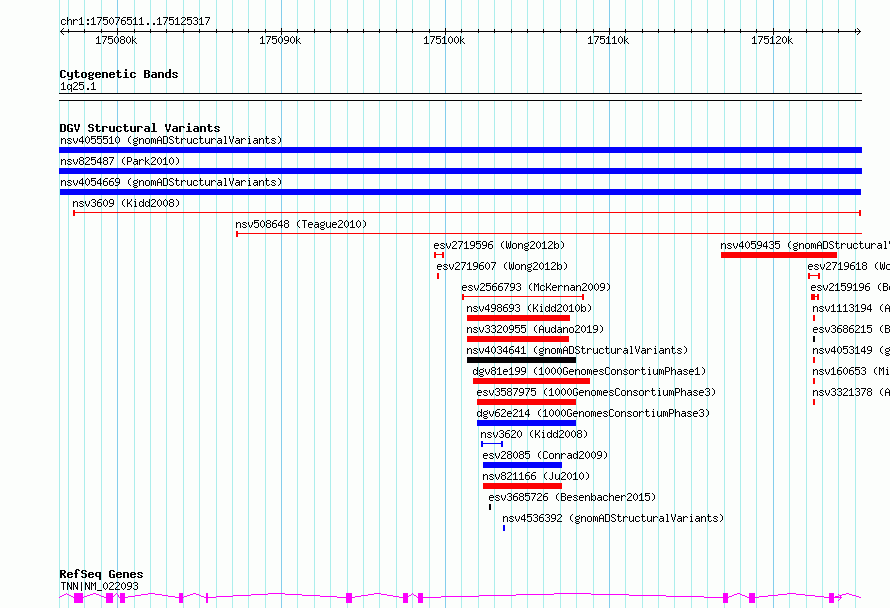
Task: Open dgv62e214 1000Genomes Phase3 label
Action: coord(593,413)
